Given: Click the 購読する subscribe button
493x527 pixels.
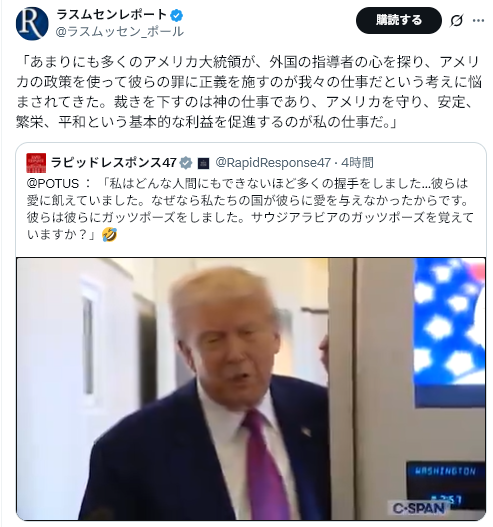Looking at the screenshot, I should 399,20.
